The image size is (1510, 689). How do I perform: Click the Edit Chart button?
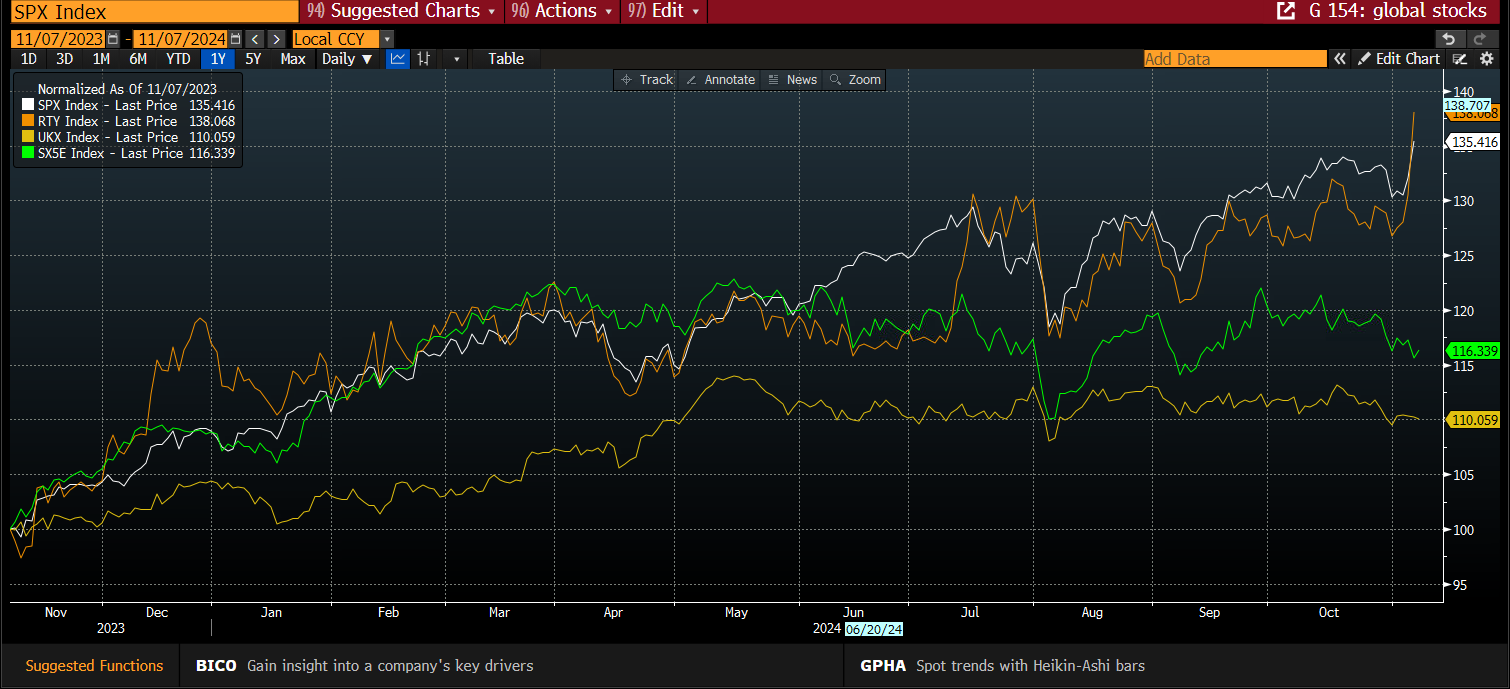(x=1398, y=59)
